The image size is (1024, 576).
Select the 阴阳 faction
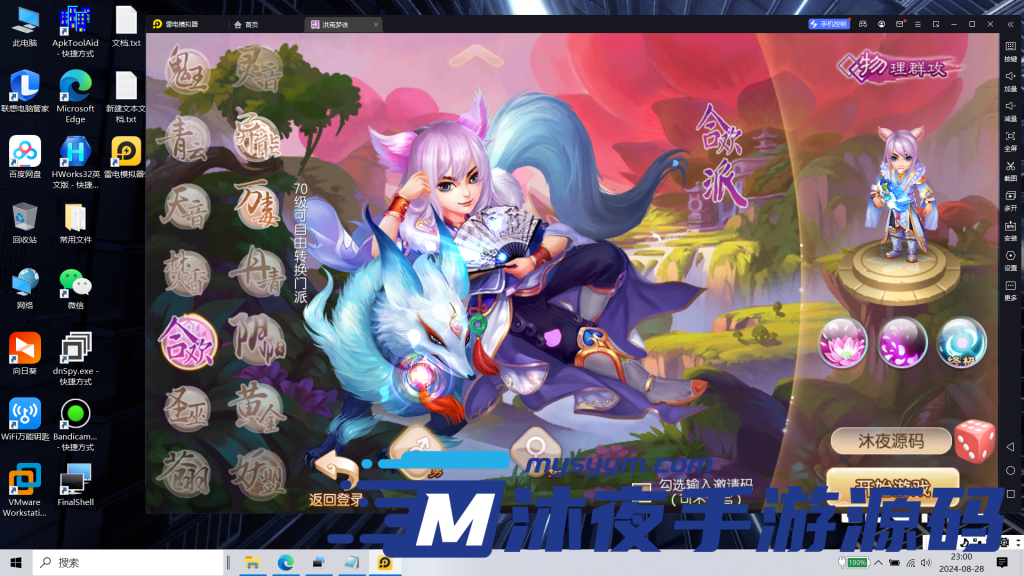257,340
